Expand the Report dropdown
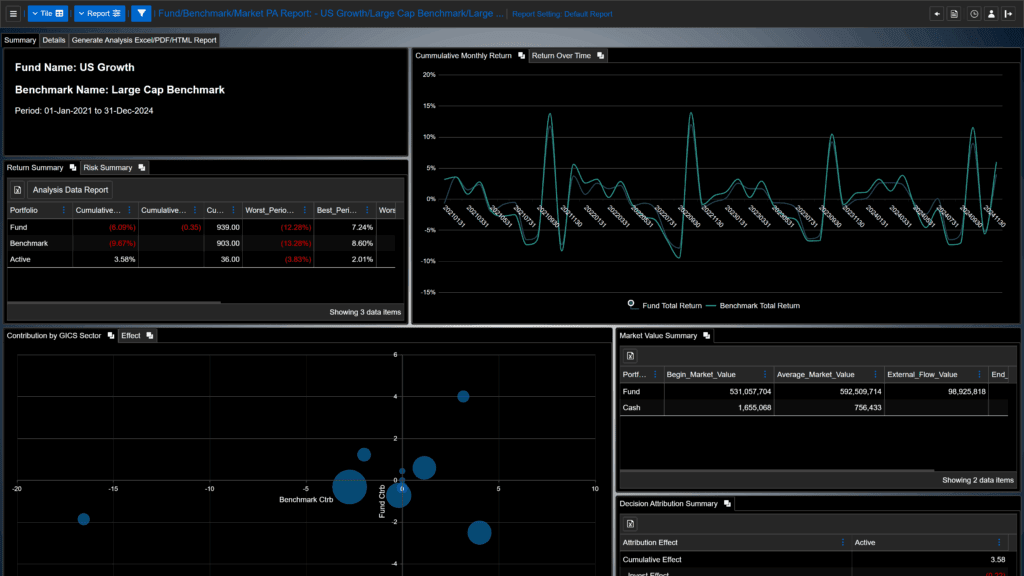 tap(99, 14)
